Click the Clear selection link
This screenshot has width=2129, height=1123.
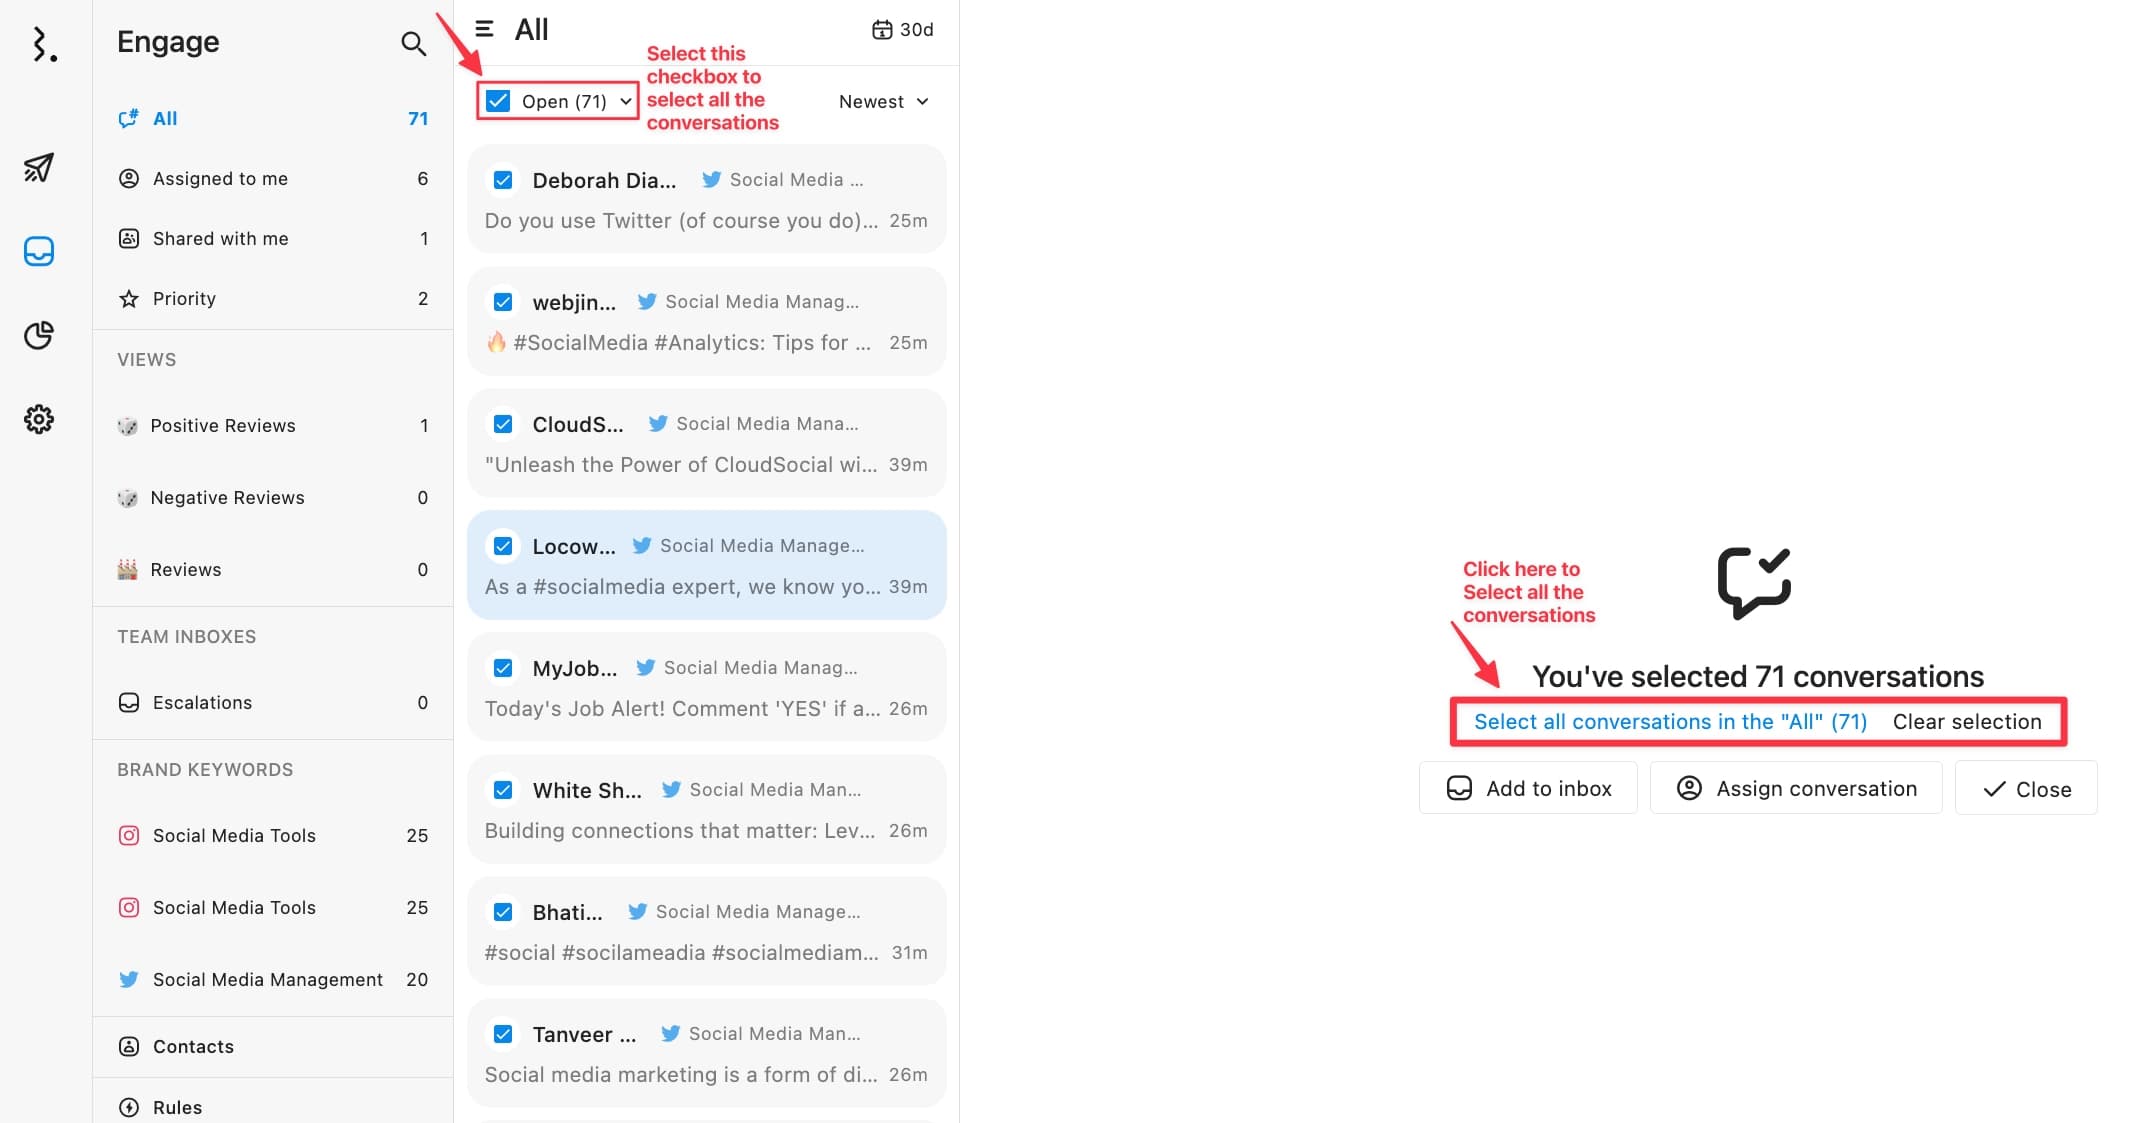pyautogui.click(x=1966, y=722)
